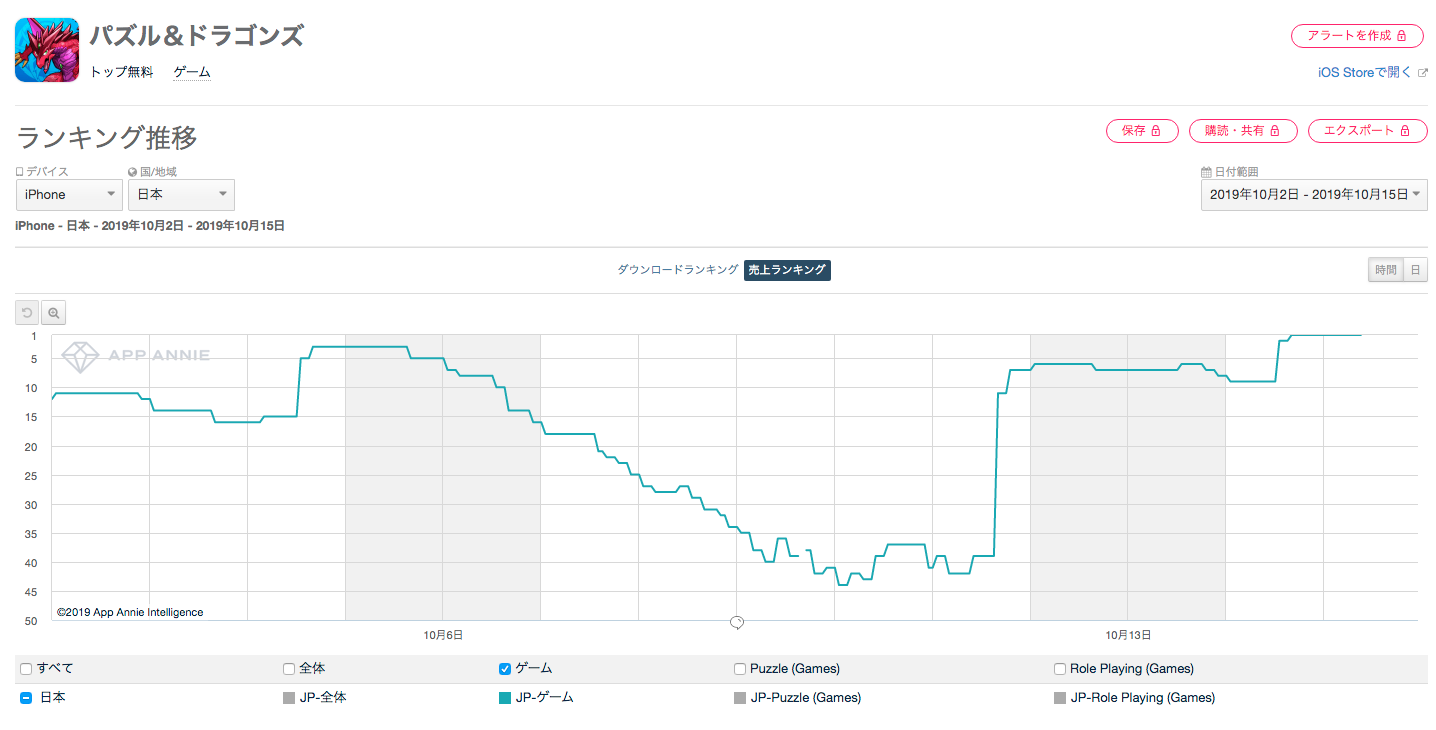Viewport: 1436px width, 730px height.
Task: Click the JP-全体 gray color swatch
Action: [x=290, y=698]
